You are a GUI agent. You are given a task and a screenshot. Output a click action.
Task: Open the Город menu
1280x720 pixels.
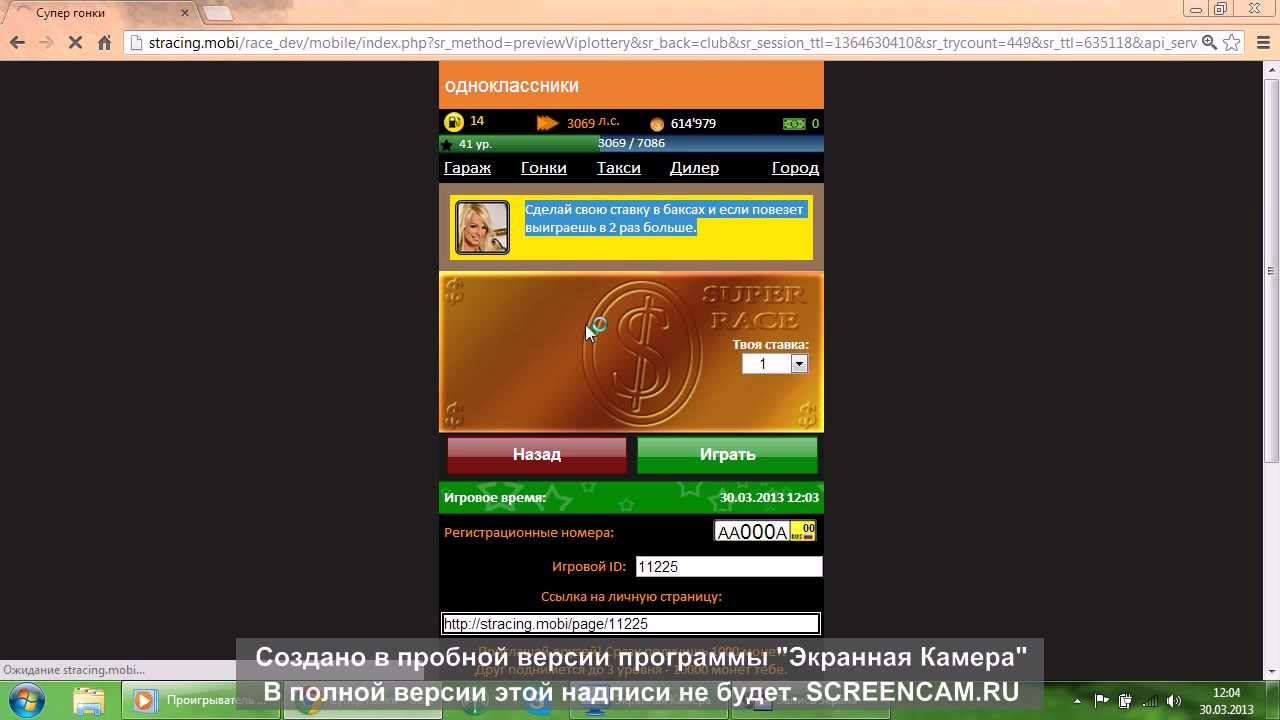tap(795, 168)
